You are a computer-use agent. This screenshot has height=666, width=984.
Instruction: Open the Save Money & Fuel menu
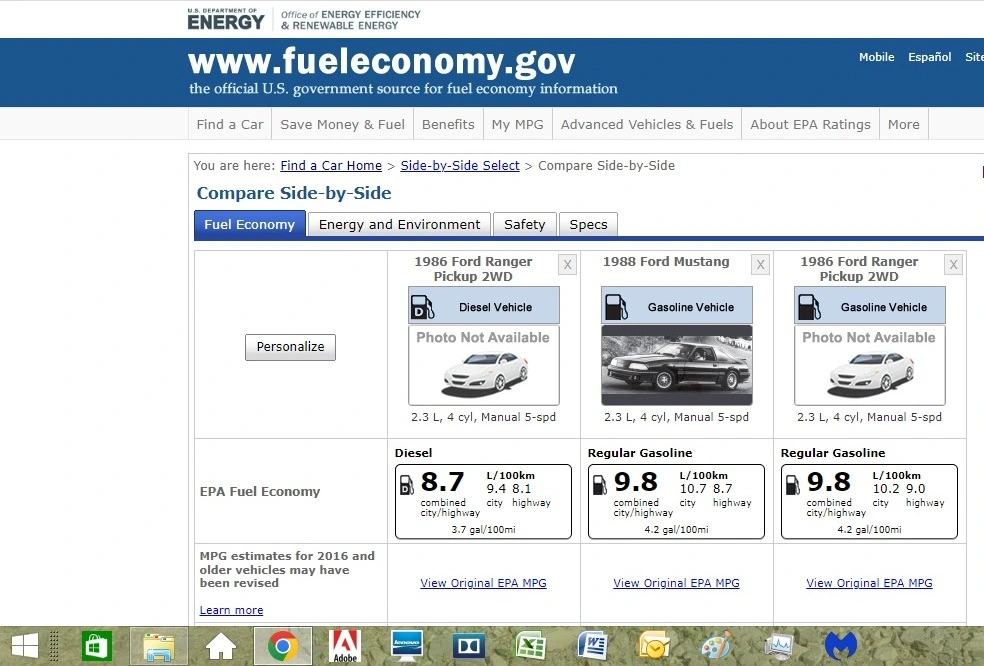pyautogui.click(x=342, y=124)
